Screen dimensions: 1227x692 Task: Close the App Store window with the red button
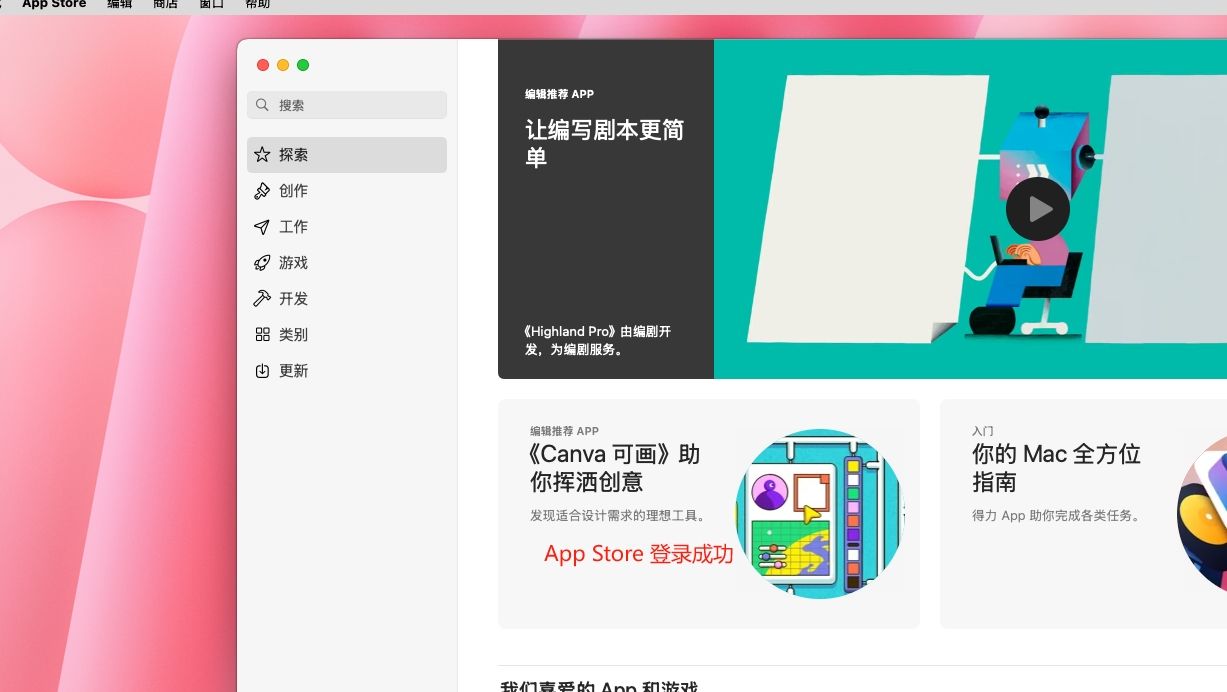click(263, 65)
